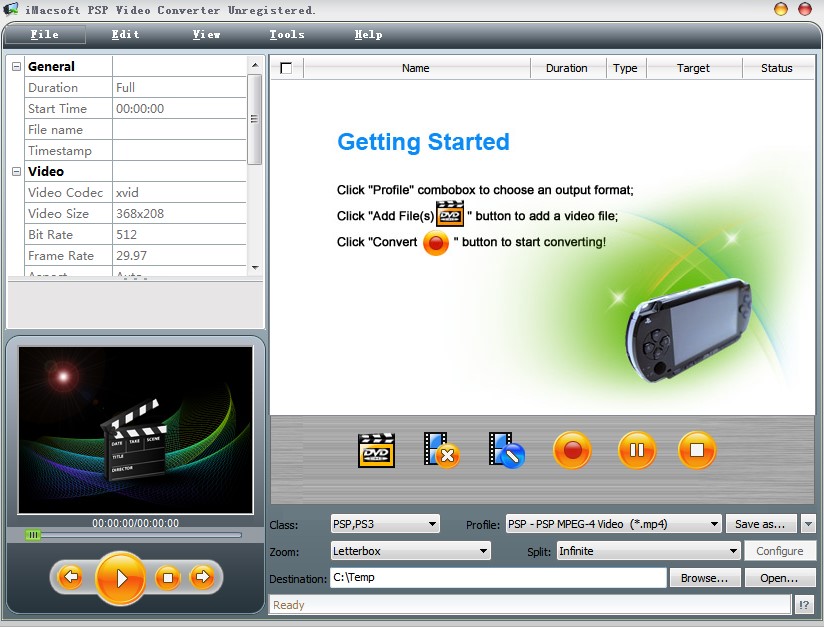Screen dimensions: 824x627
Task: Stop the conversion process
Action: [697, 451]
